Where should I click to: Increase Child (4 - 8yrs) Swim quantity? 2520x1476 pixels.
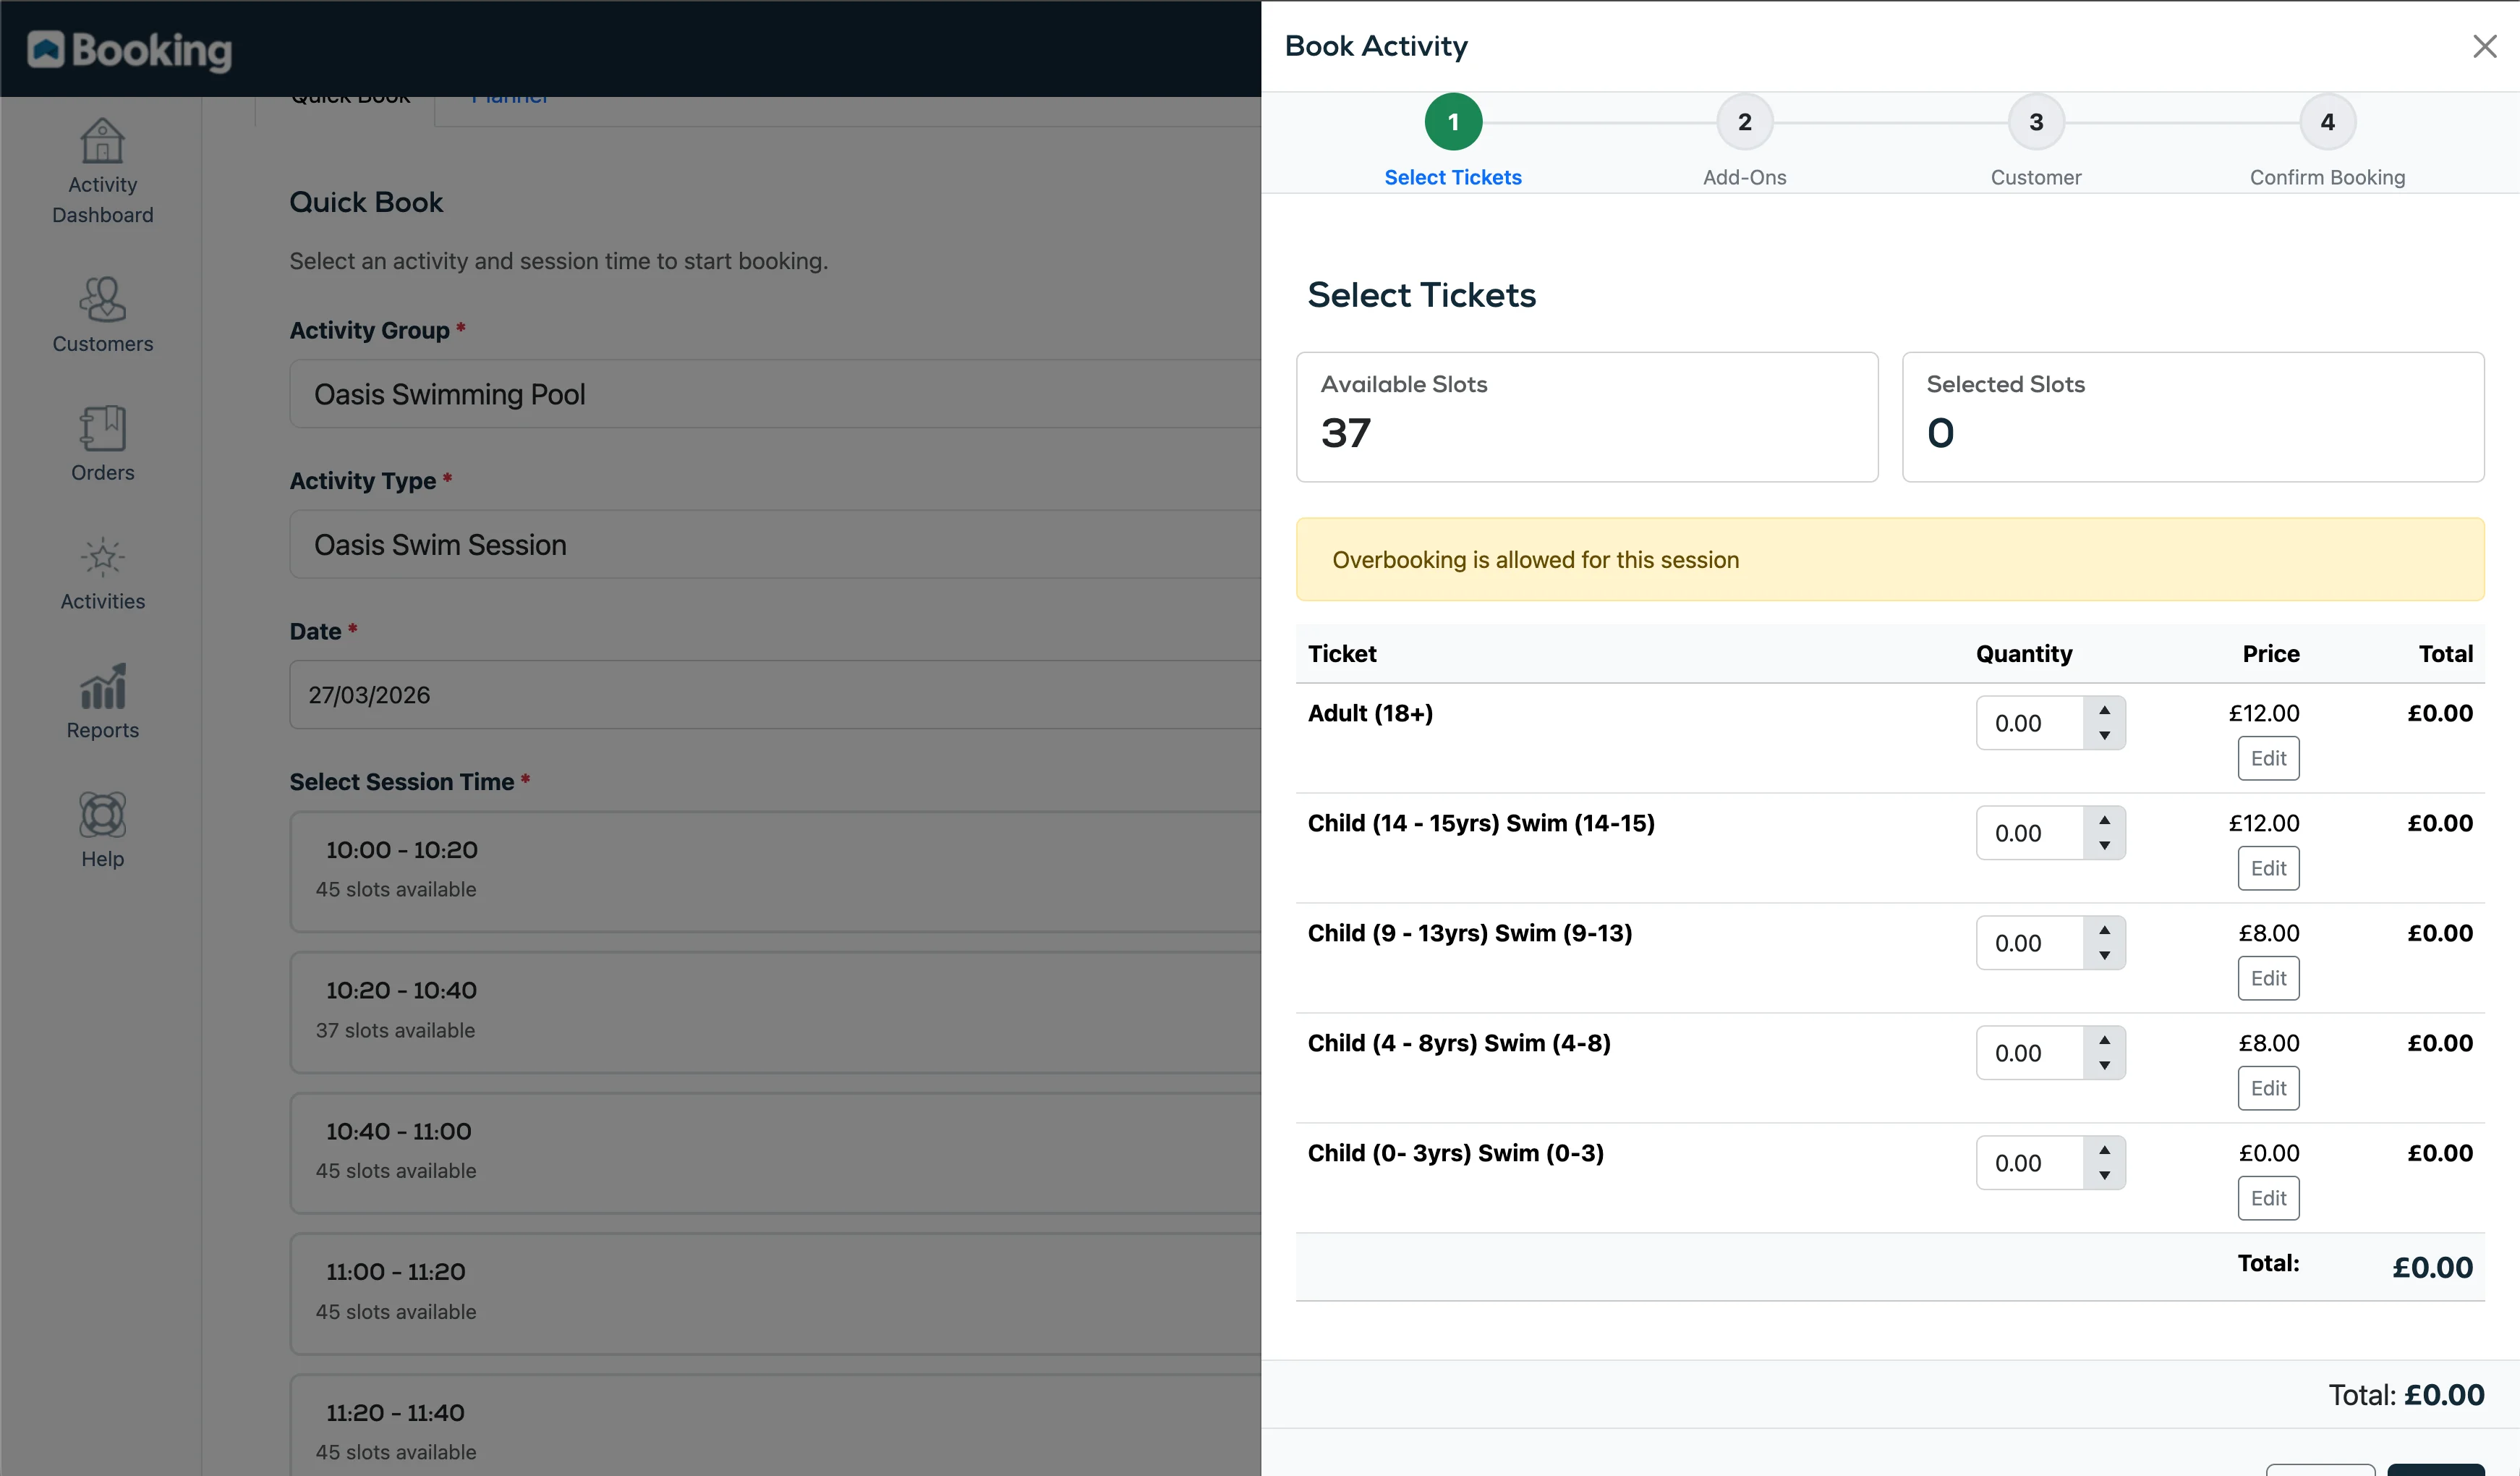[2104, 1040]
